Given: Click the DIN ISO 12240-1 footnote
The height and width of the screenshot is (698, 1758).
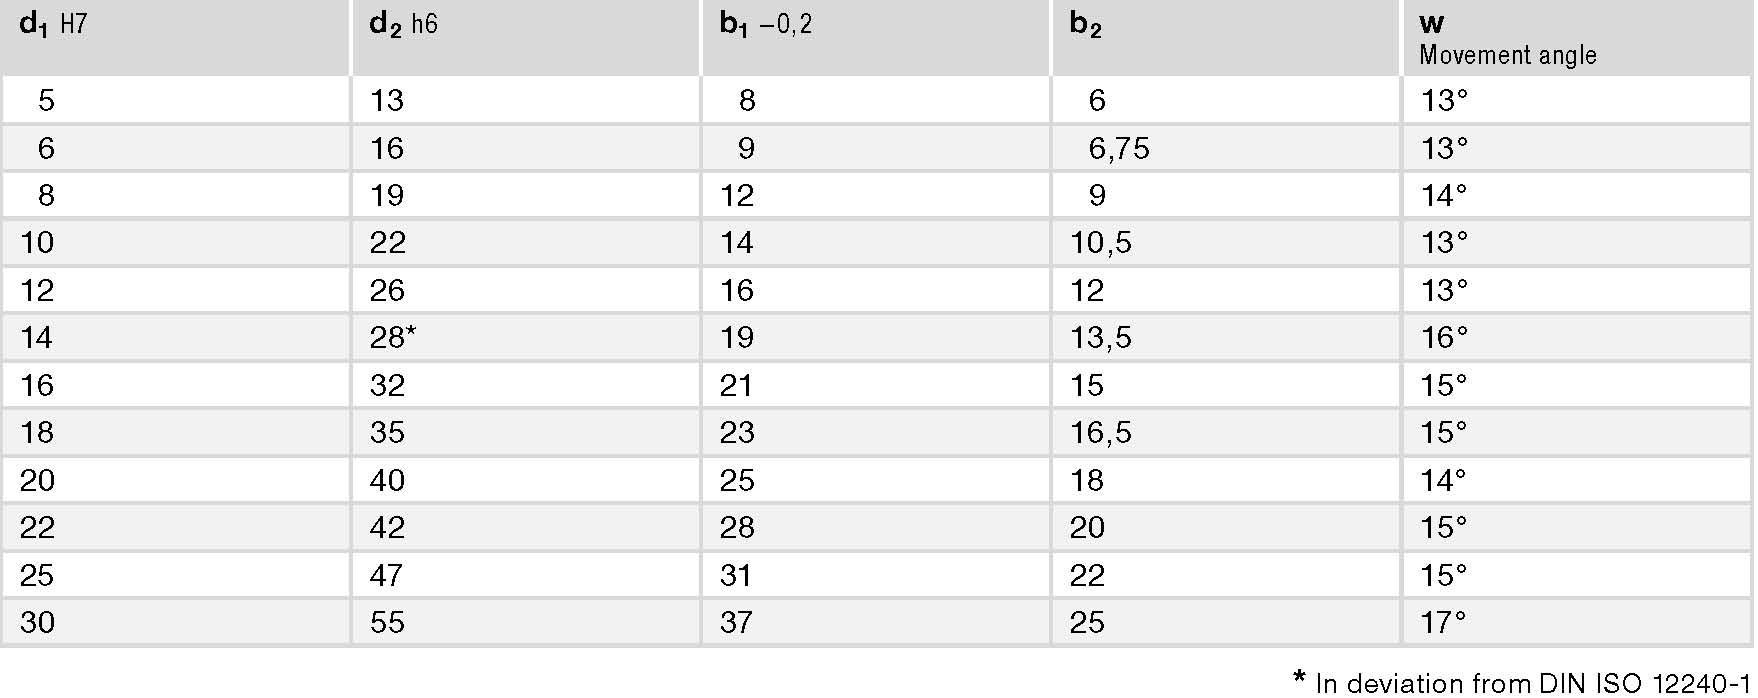Looking at the screenshot, I should coord(1522,683).
